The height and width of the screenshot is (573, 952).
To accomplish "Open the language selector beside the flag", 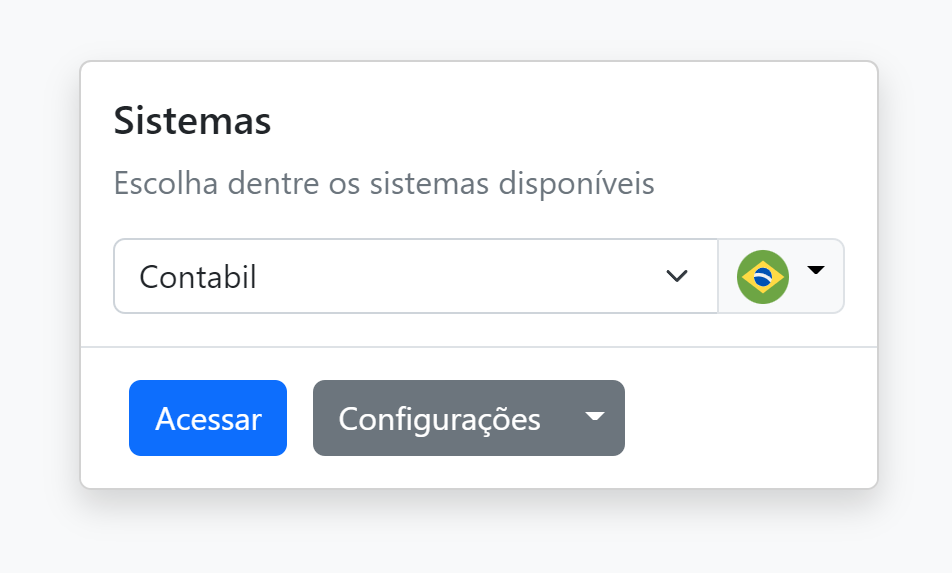I will point(781,276).
